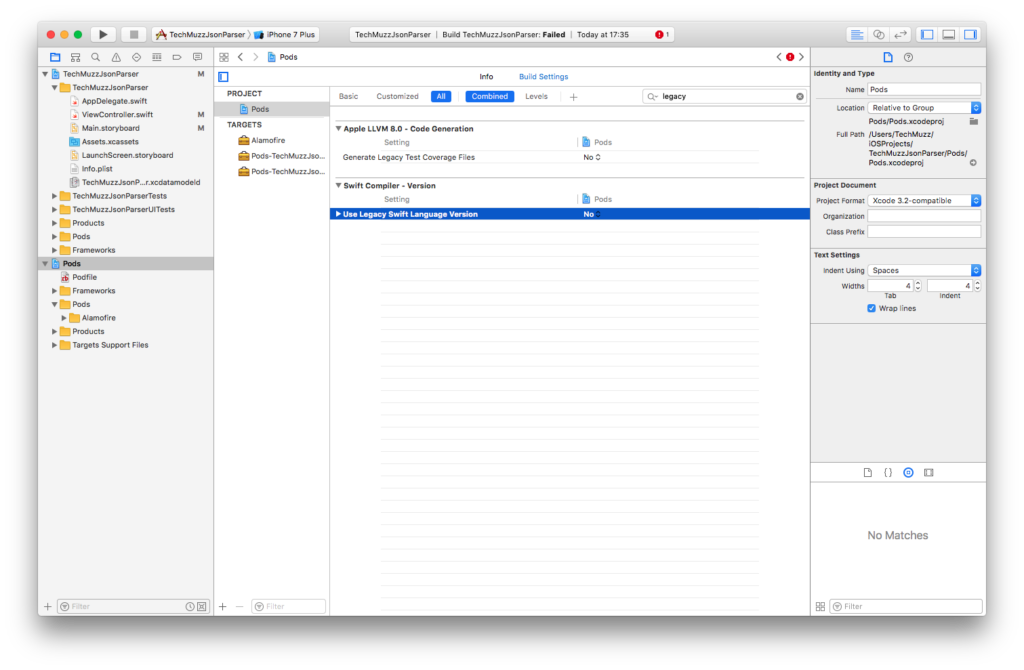Screen dimensions: 1024x670
Task: Expand TechMuzzJsonParserUITests folder
Action: (x=54, y=210)
